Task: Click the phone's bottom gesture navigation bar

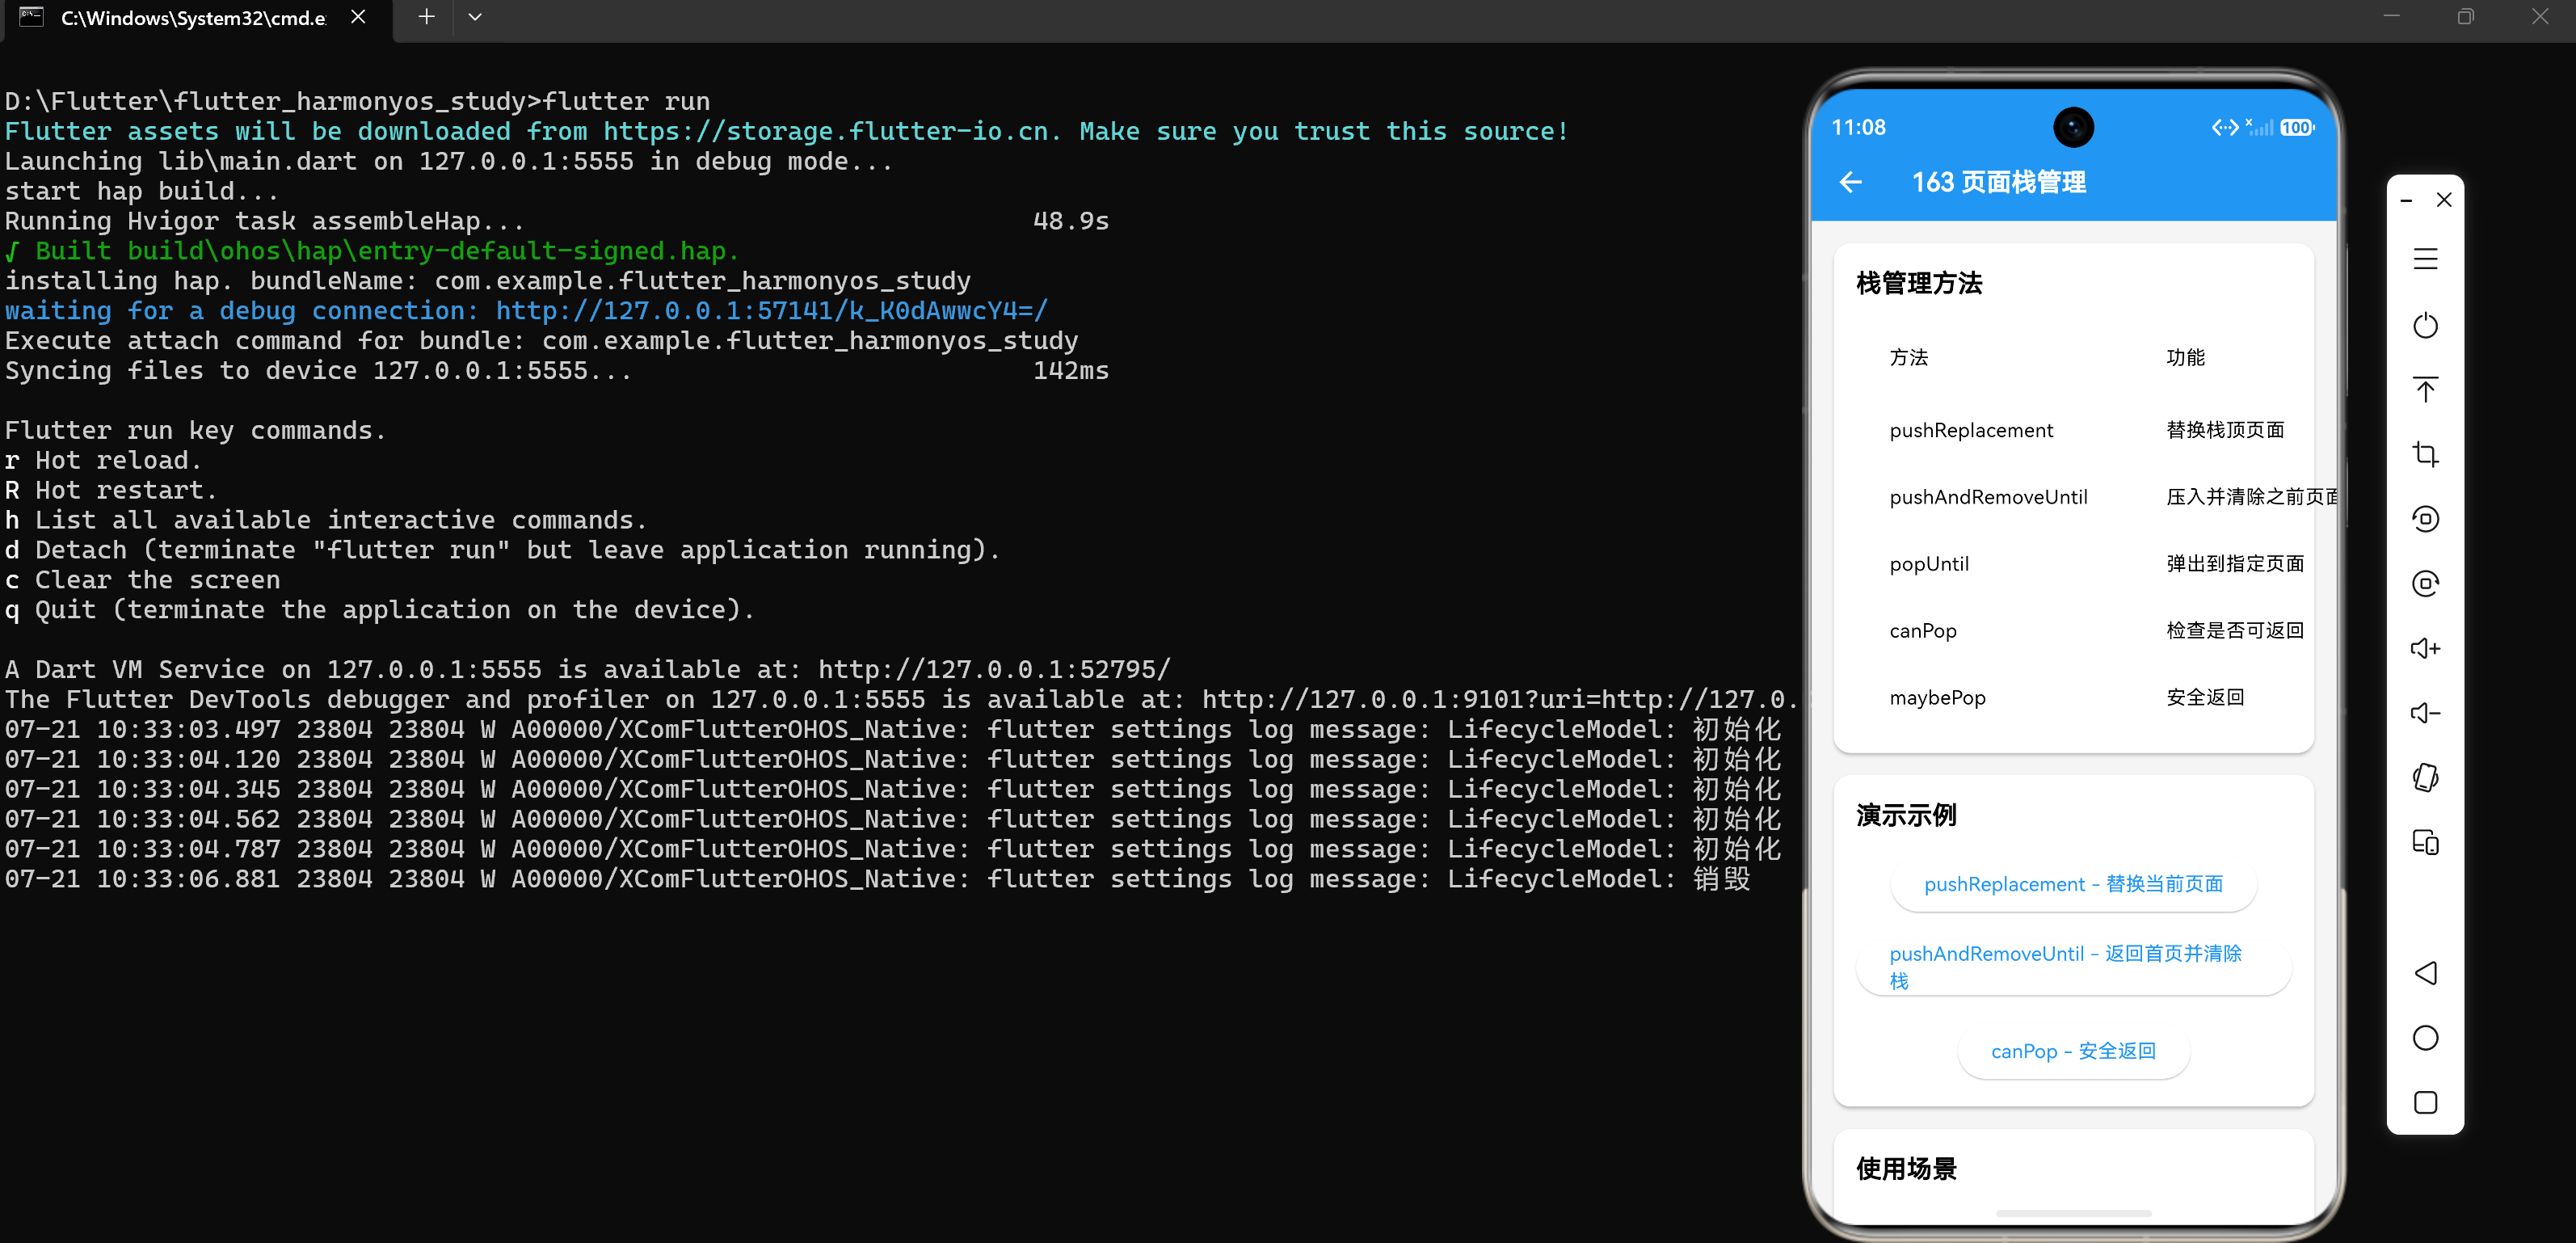Action: coord(2073,1213)
